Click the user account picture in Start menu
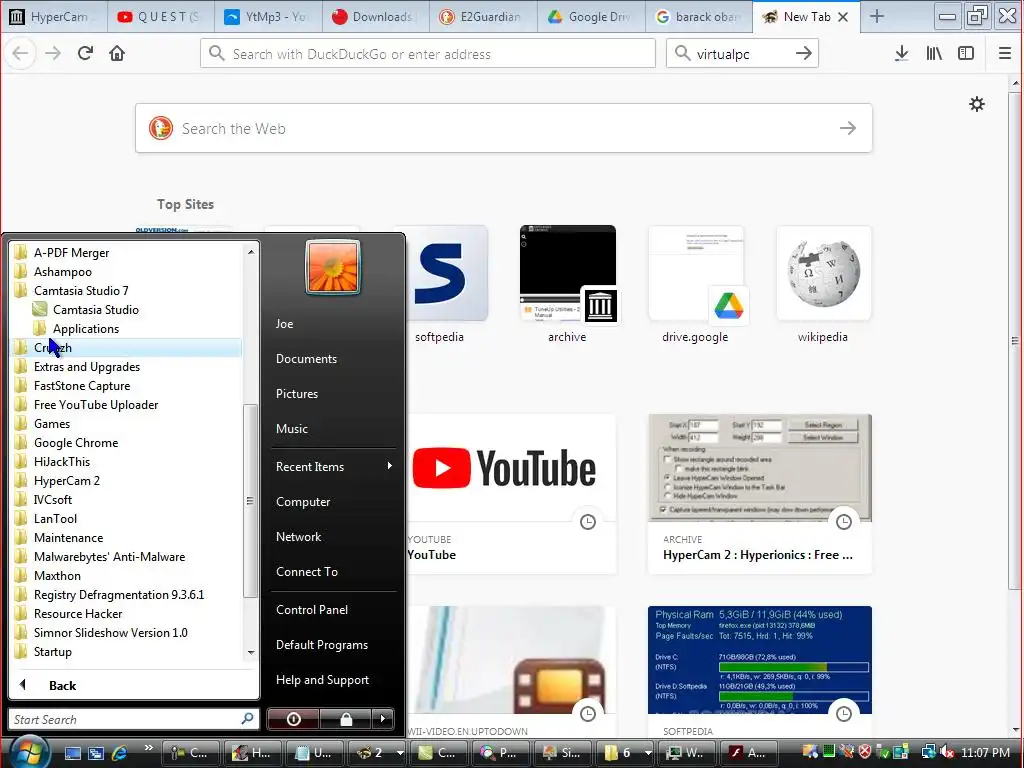 click(x=332, y=268)
